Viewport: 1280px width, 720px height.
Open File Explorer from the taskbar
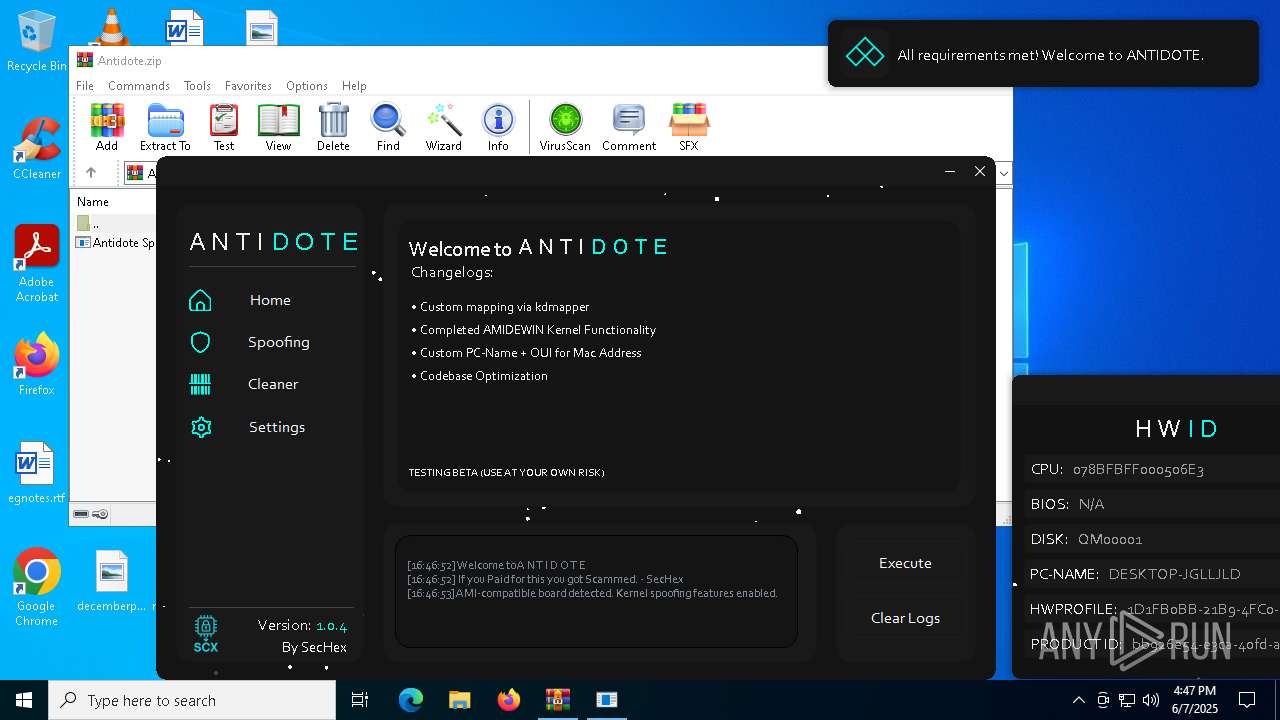tap(460, 700)
